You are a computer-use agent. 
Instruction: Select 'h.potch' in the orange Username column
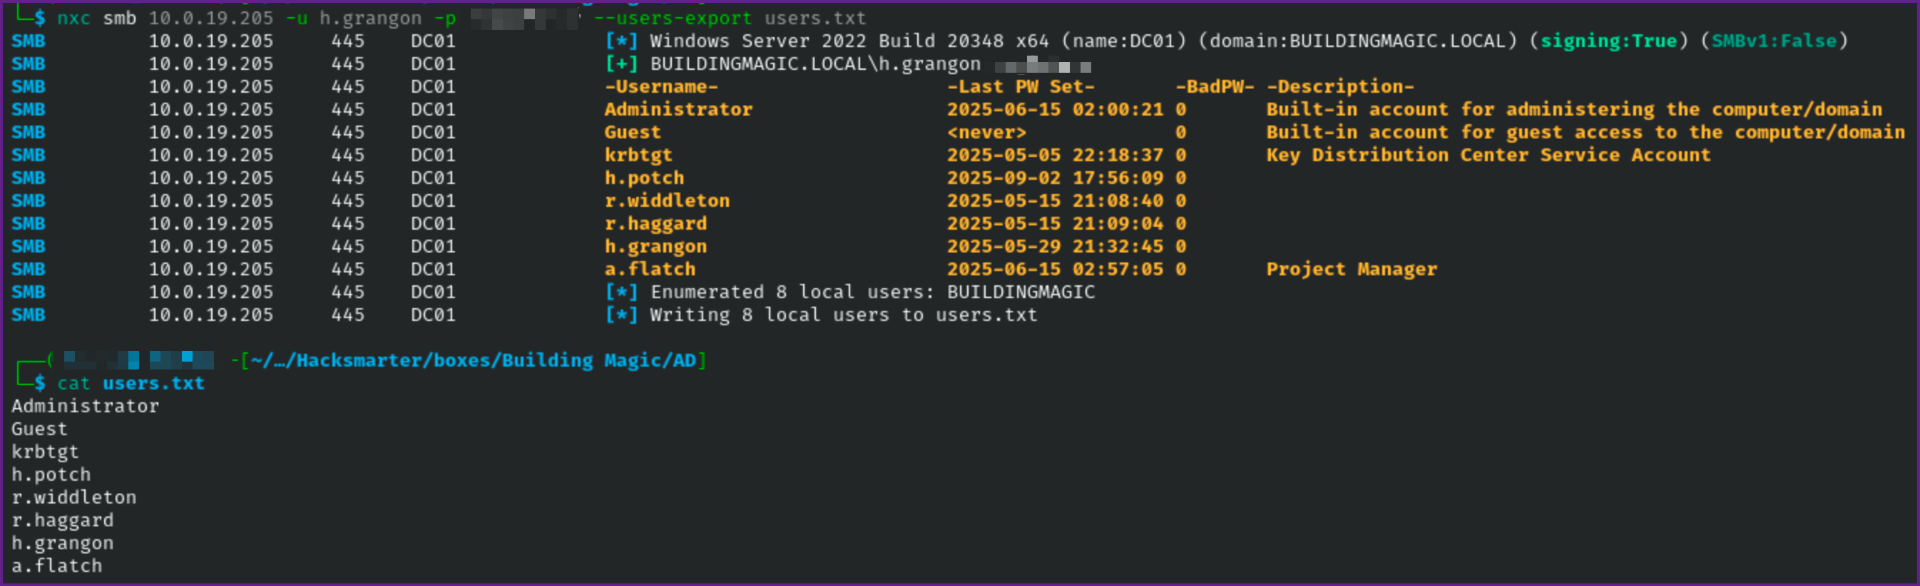[x=644, y=178]
